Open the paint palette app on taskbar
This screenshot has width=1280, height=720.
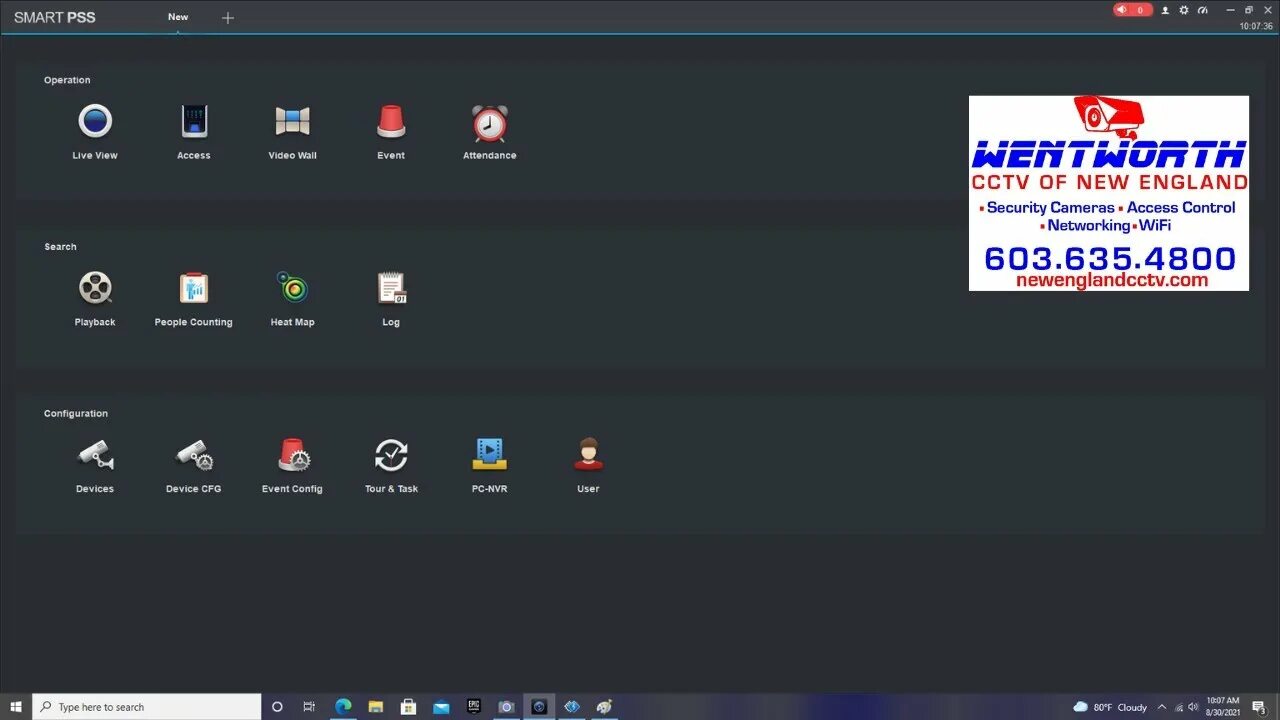coord(604,707)
